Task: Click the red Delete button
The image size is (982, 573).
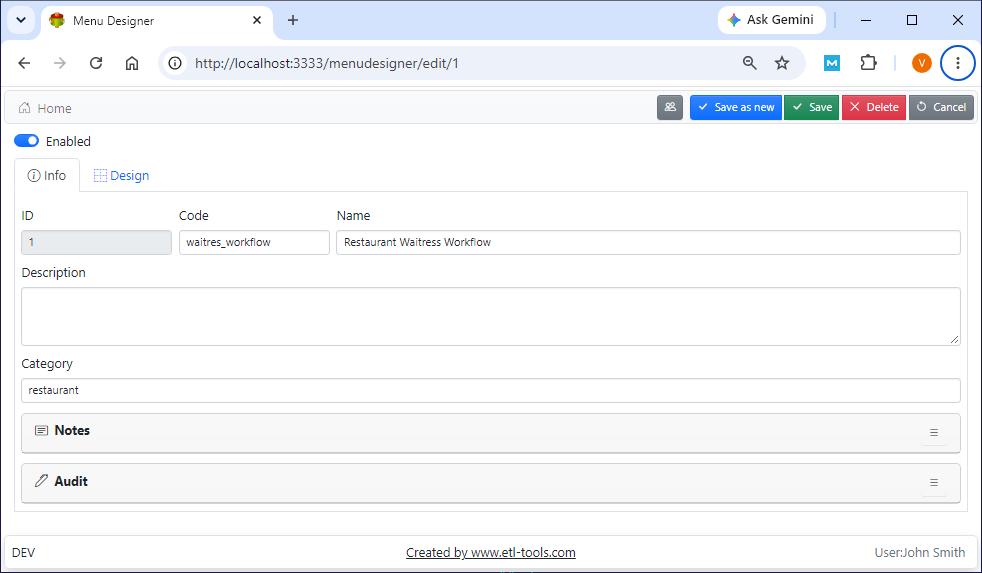Action: [x=874, y=107]
